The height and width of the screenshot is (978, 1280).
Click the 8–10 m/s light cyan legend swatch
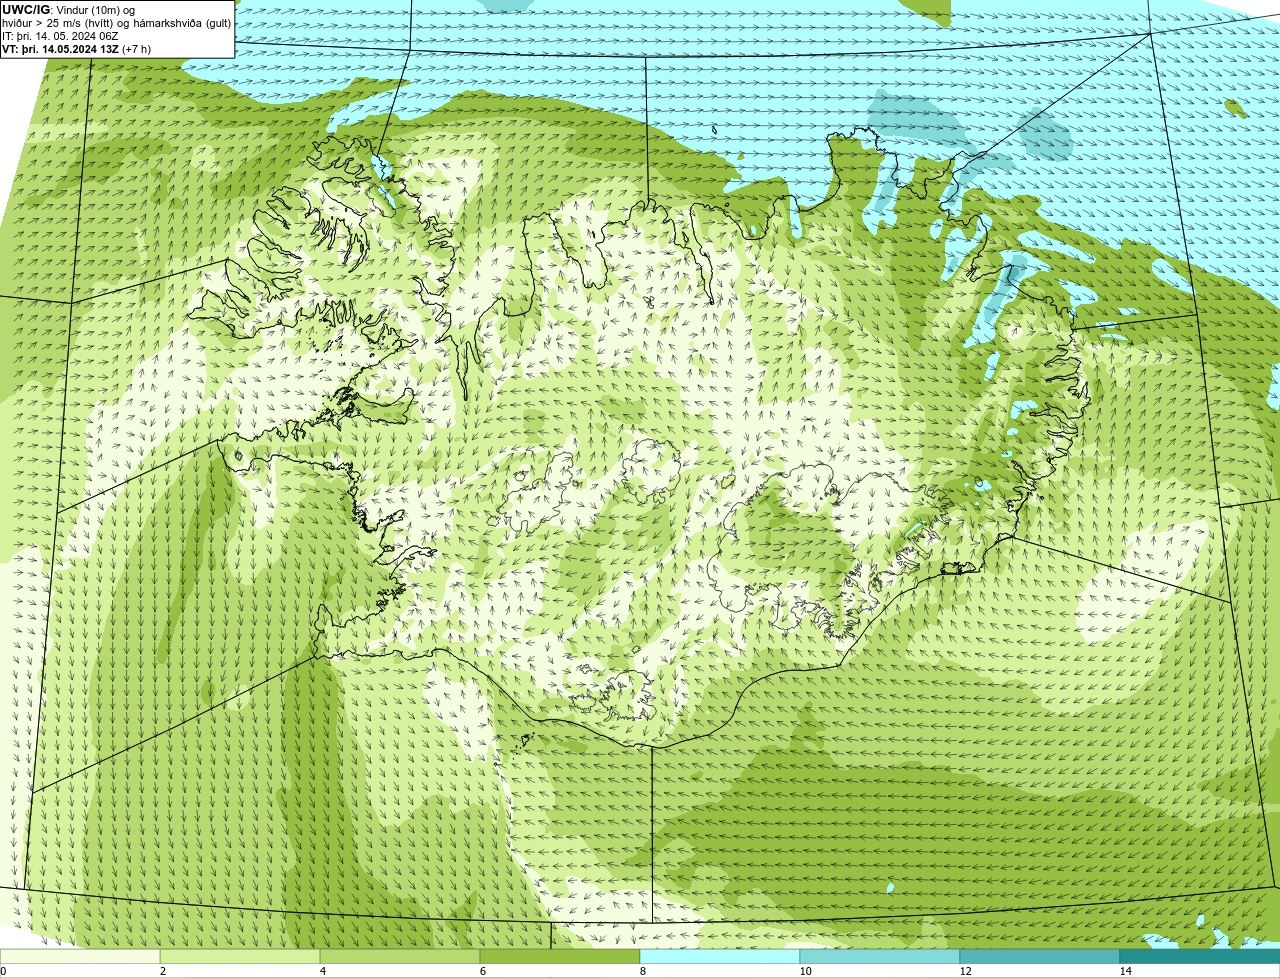[x=720, y=956]
